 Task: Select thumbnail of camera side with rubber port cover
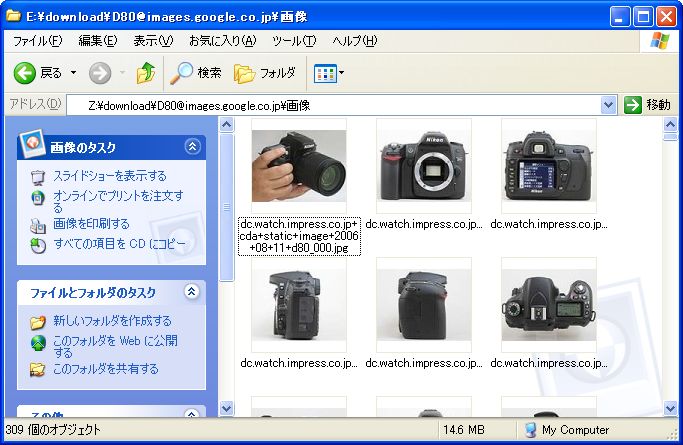coord(299,305)
